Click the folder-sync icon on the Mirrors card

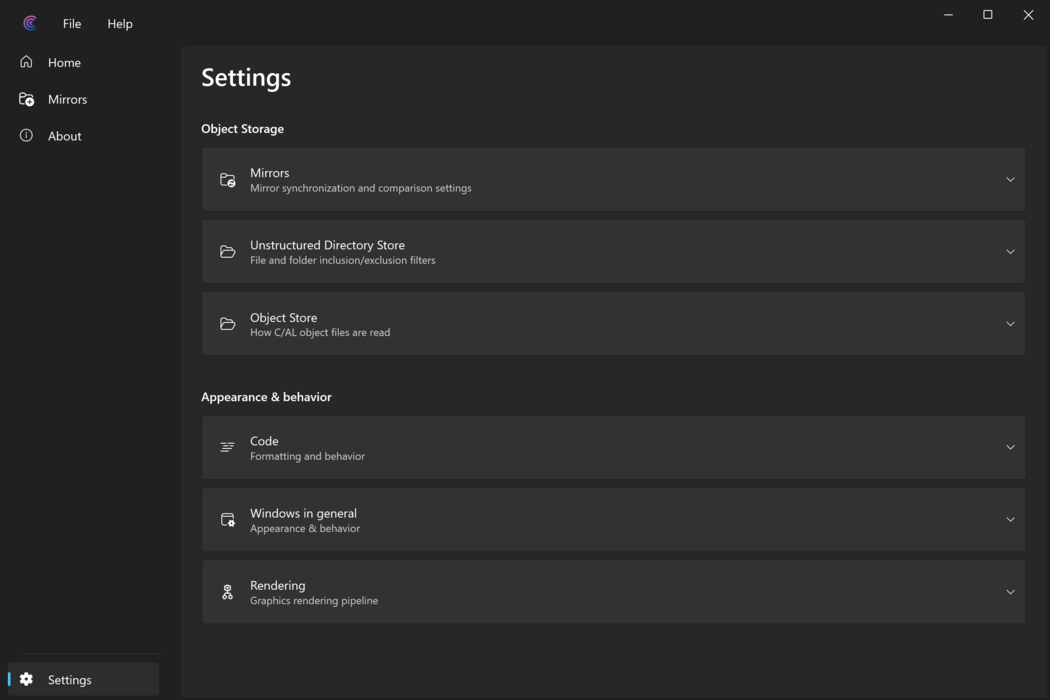228,180
